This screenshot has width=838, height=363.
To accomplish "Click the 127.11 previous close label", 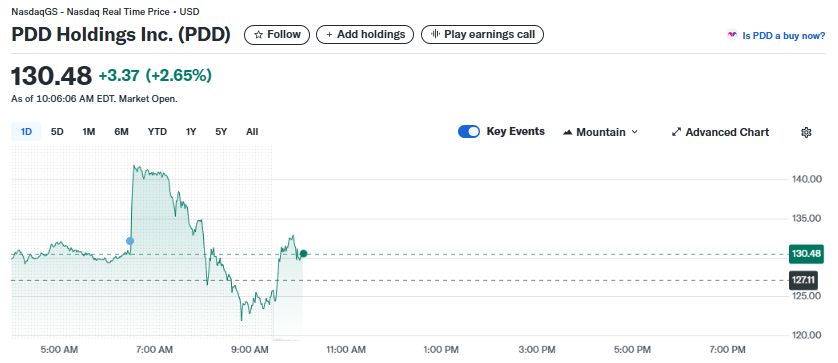I will point(803,280).
